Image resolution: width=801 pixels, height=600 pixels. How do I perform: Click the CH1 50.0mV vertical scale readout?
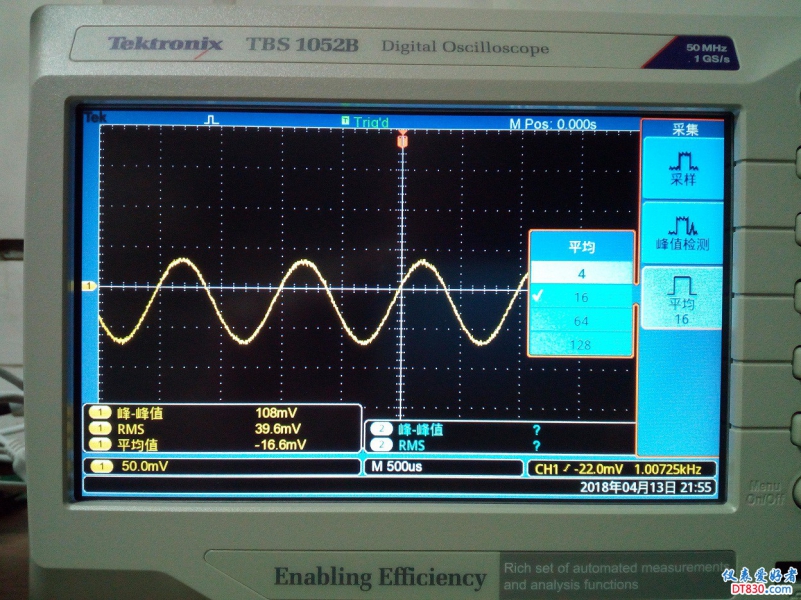pyautogui.click(x=146, y=467)
